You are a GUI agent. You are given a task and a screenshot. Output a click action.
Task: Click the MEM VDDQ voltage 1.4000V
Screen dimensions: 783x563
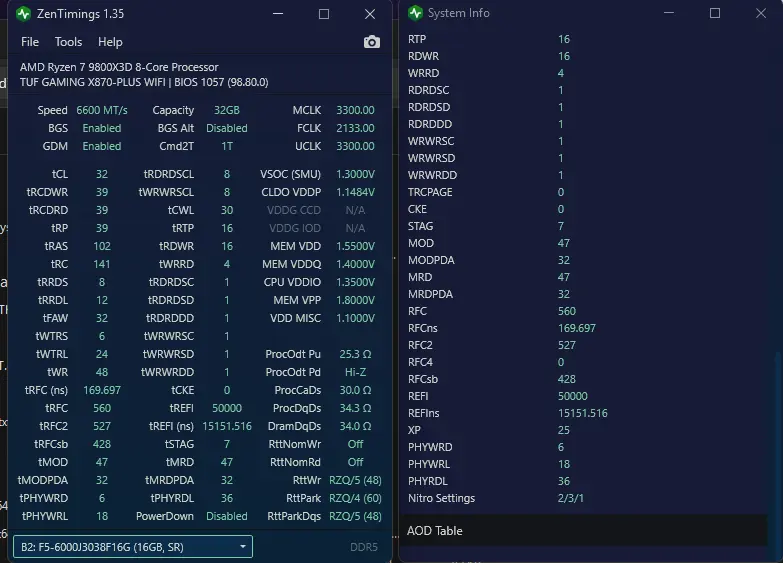pyautogui.click(x=355, y=264)
